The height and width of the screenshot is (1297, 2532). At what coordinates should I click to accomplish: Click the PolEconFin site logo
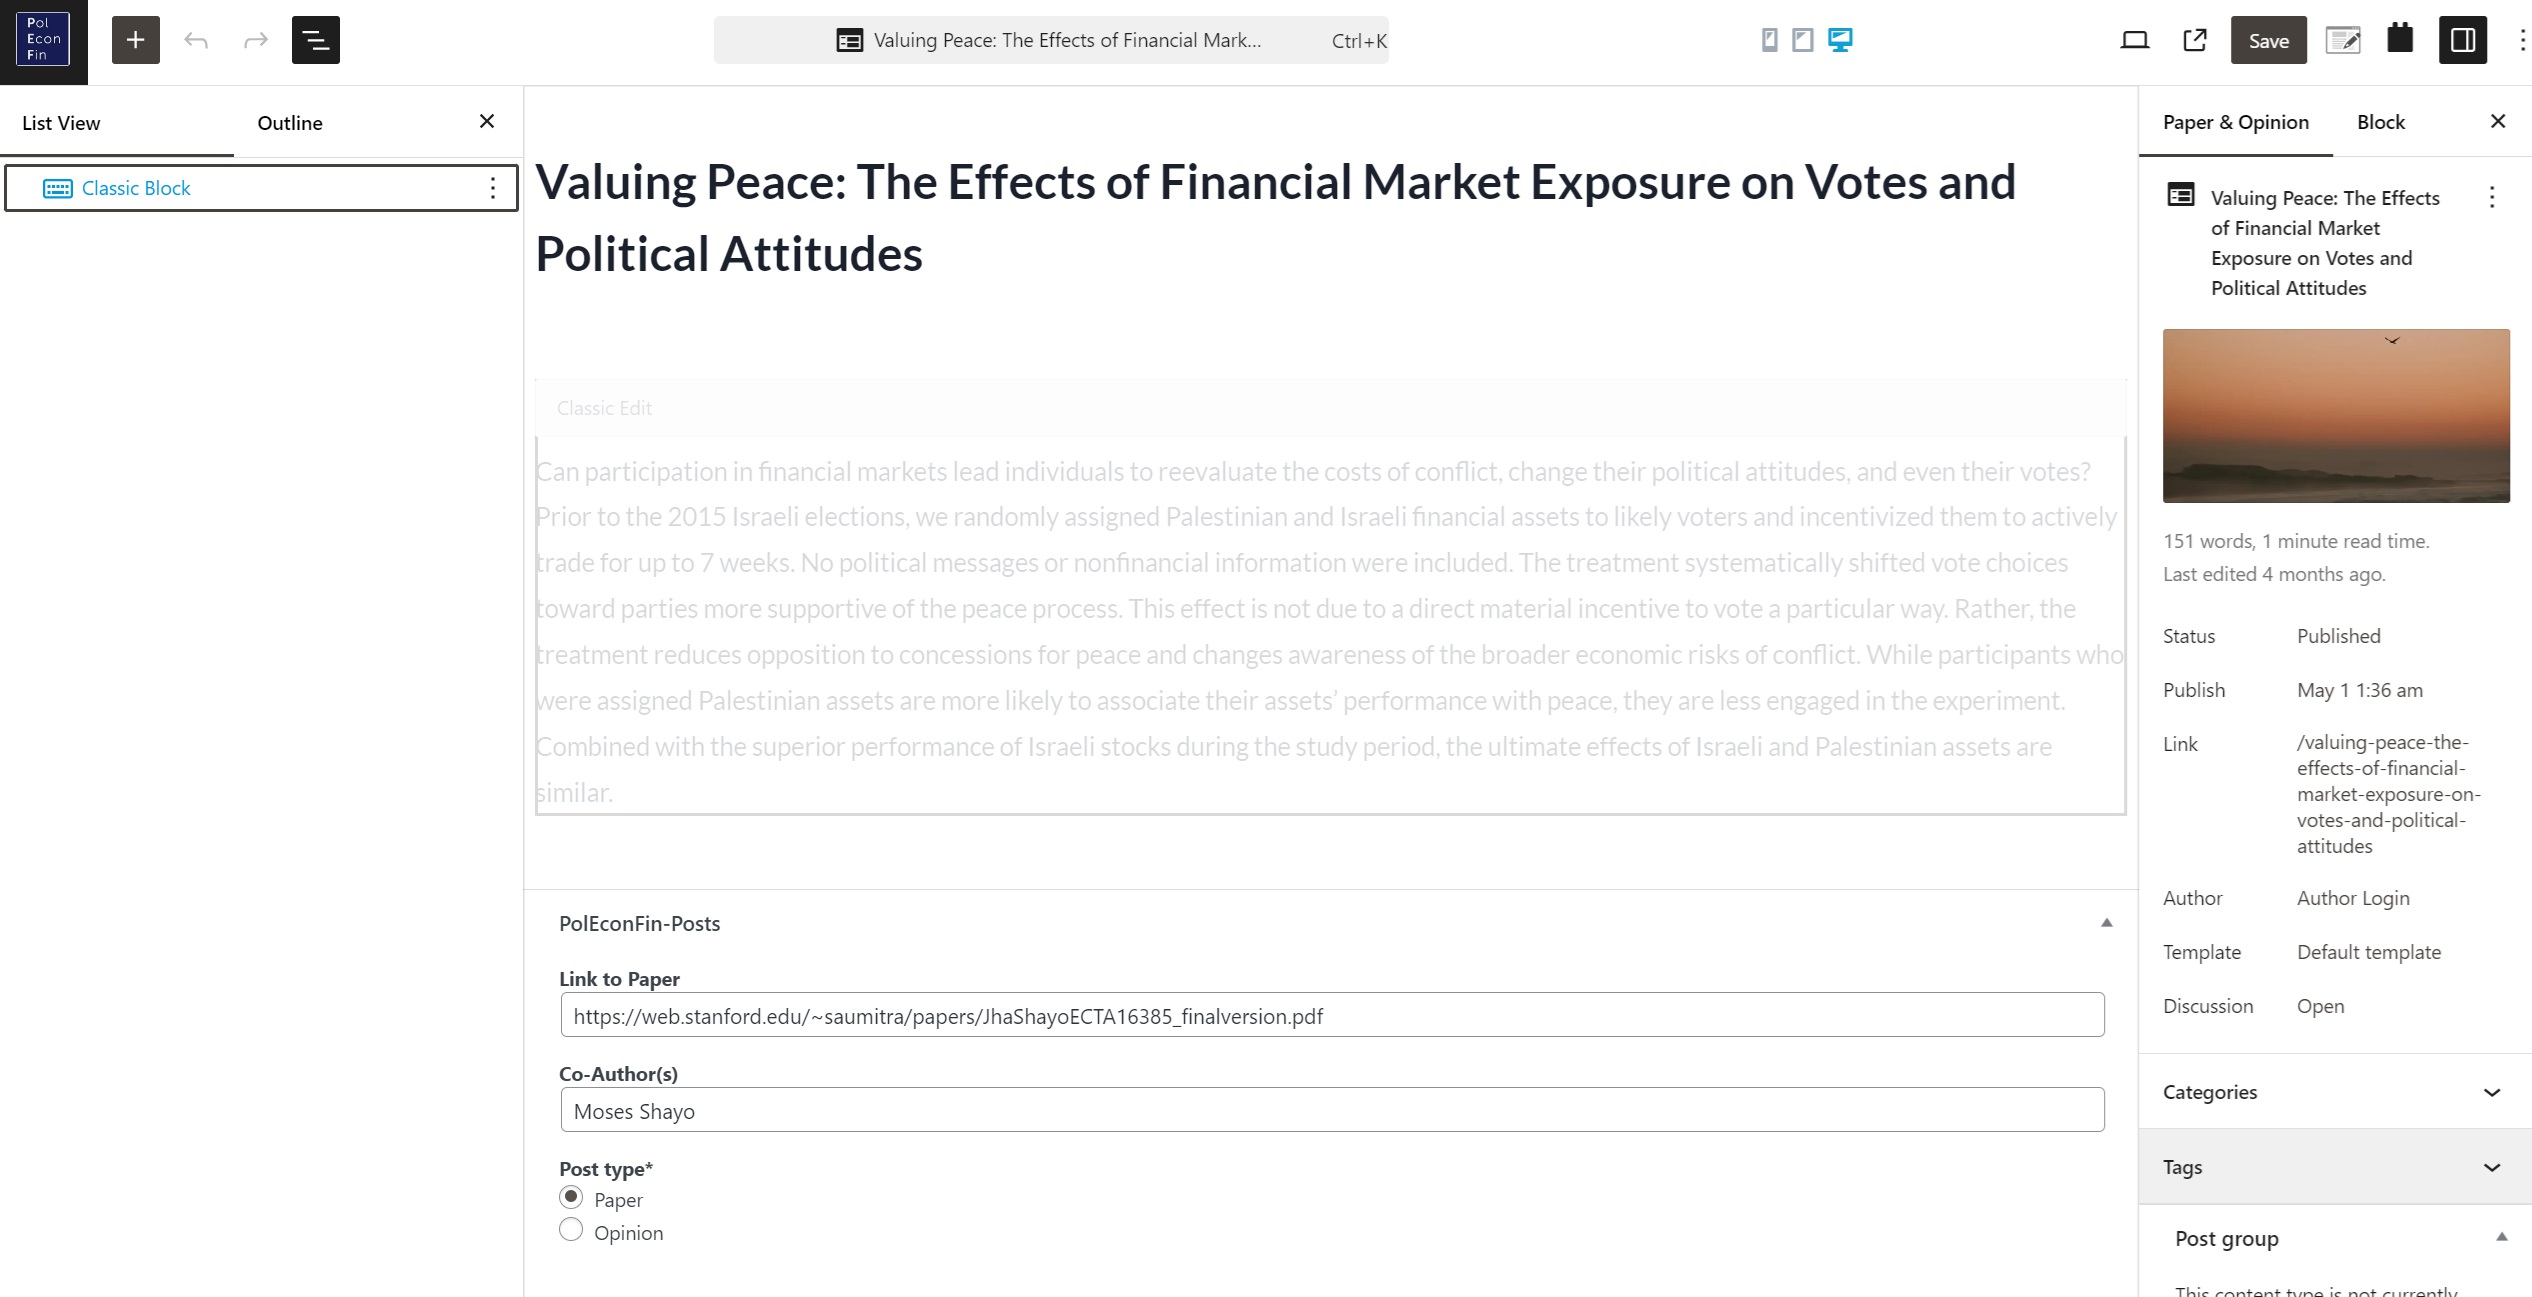pos(44,40)
